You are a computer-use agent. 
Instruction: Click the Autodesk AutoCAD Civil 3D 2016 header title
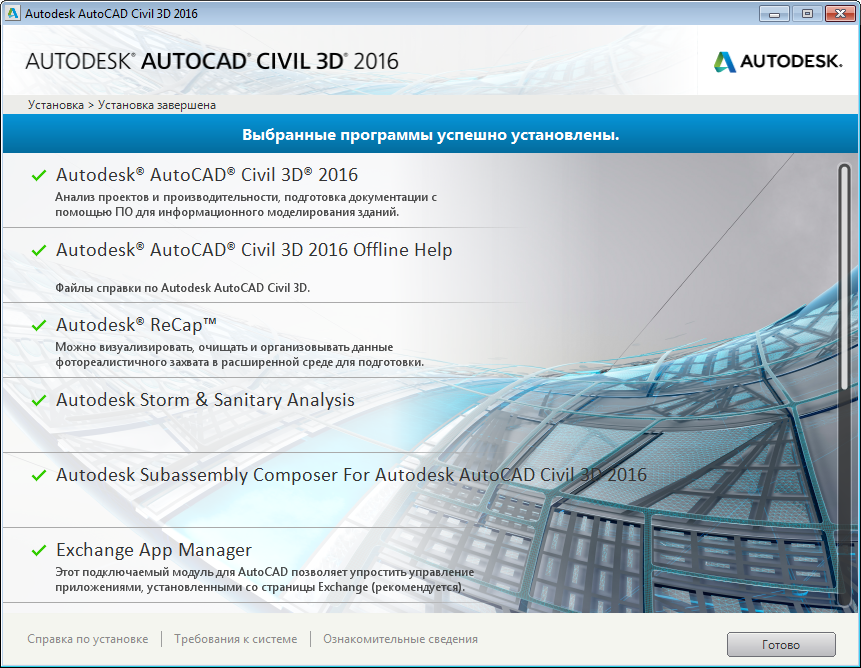click(x=212, y=61)
